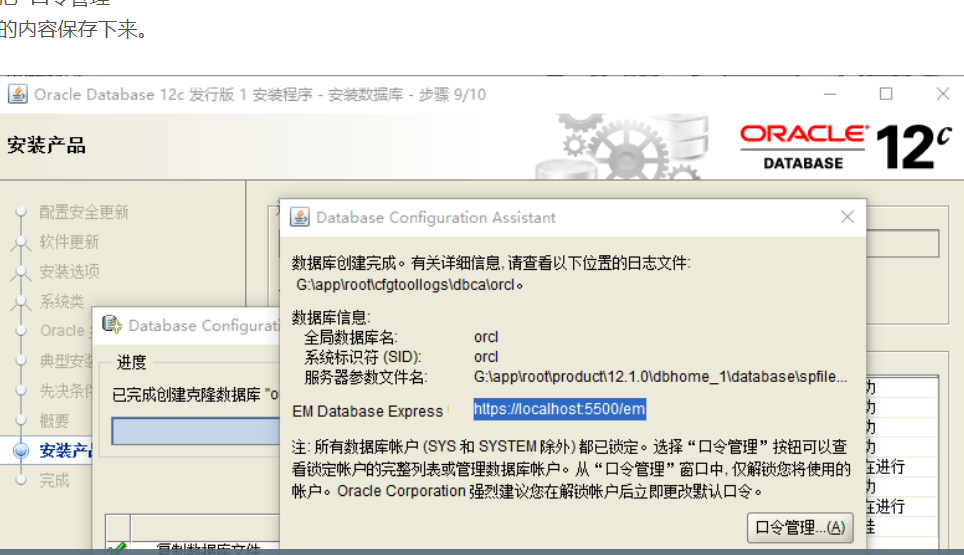This screenshot has height=555, width=964.
Task: Click the spfile server parameter file path
Action: (660, 377)
